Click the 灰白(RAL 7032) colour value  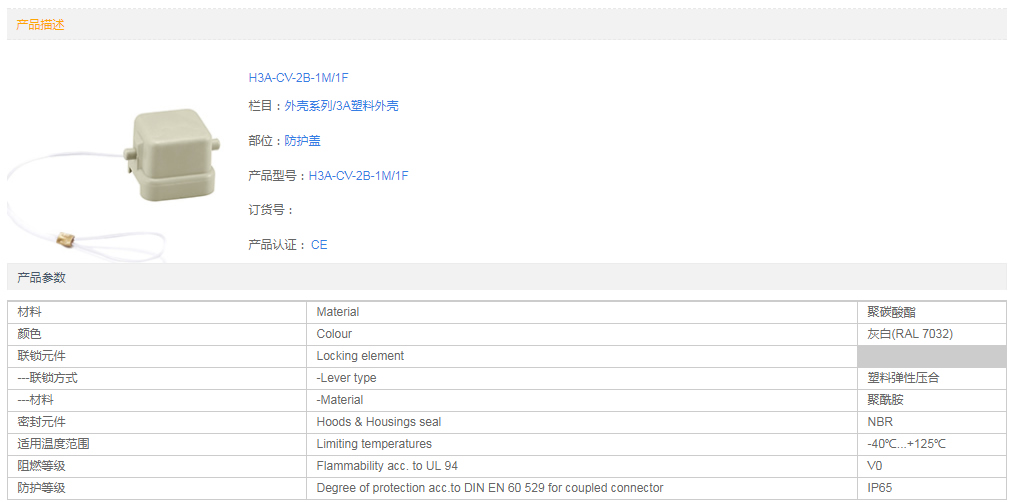point(909,334)
